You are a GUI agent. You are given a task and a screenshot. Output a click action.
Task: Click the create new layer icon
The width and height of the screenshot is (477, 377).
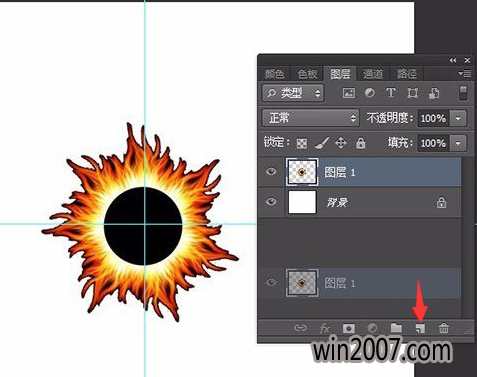(x=420, y=328)
